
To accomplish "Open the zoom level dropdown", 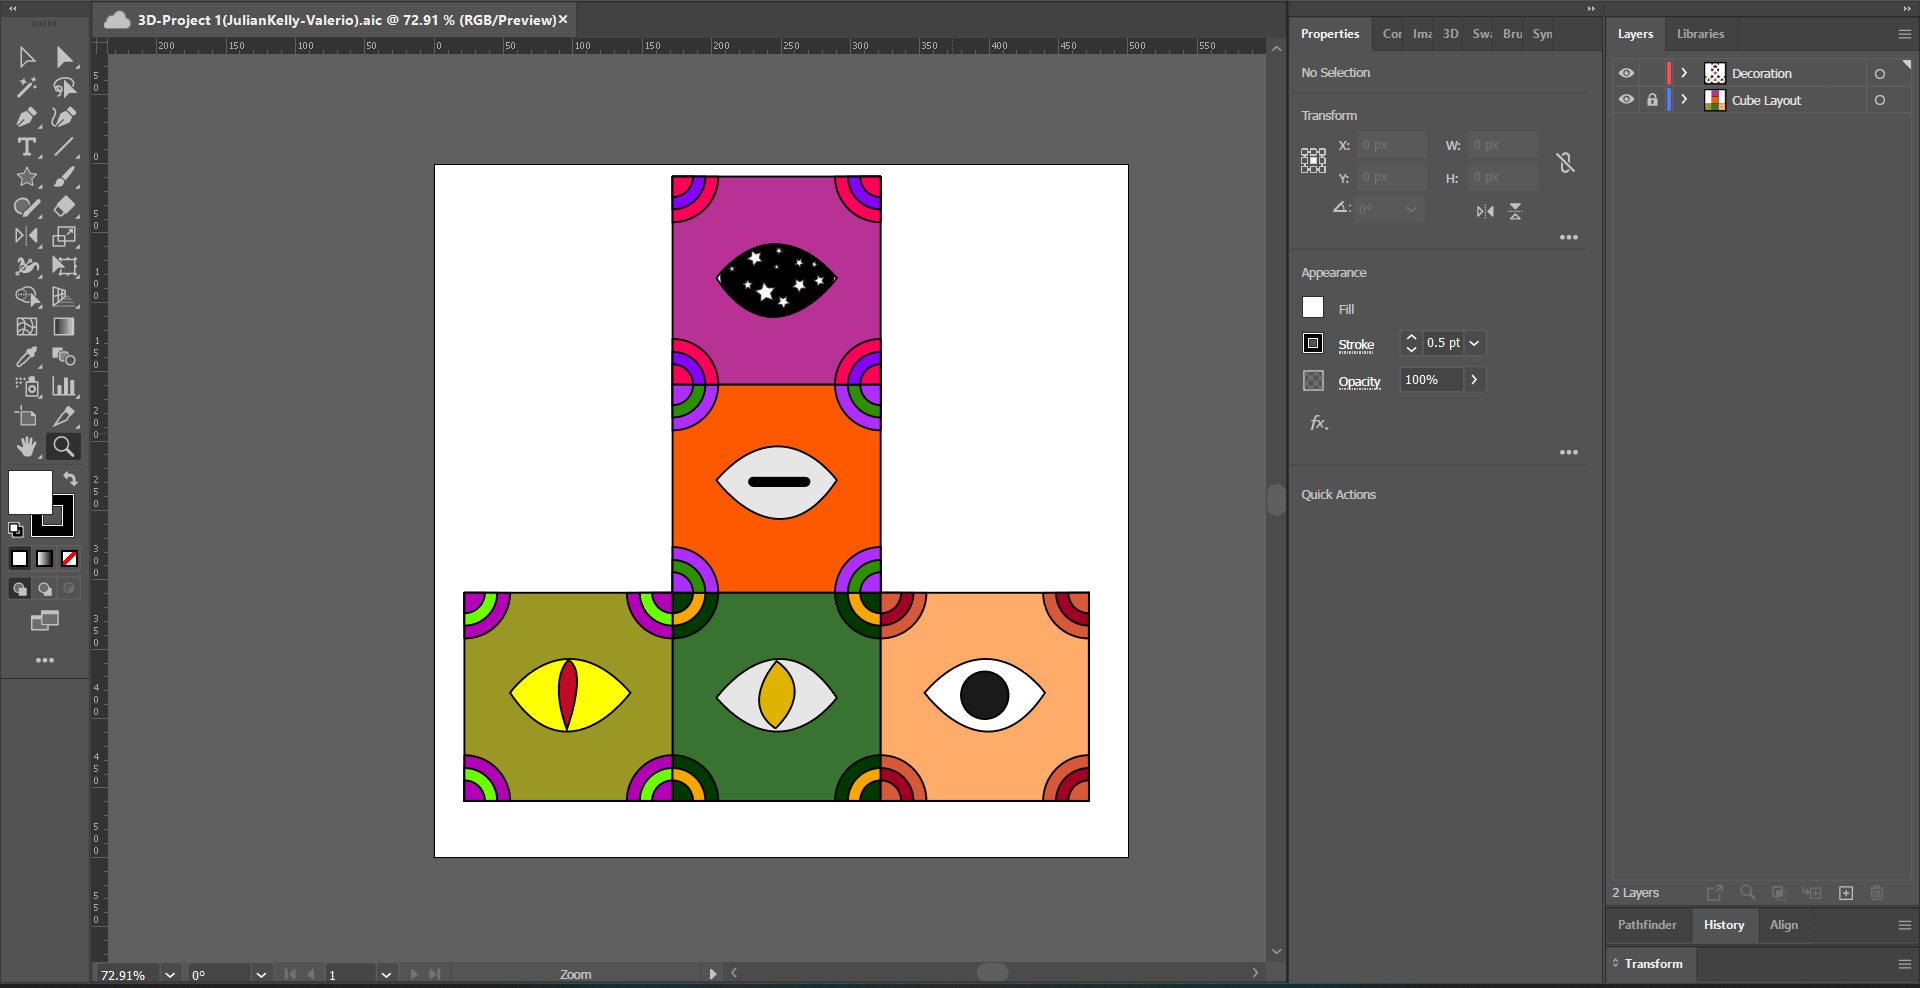I will [170, 975].
